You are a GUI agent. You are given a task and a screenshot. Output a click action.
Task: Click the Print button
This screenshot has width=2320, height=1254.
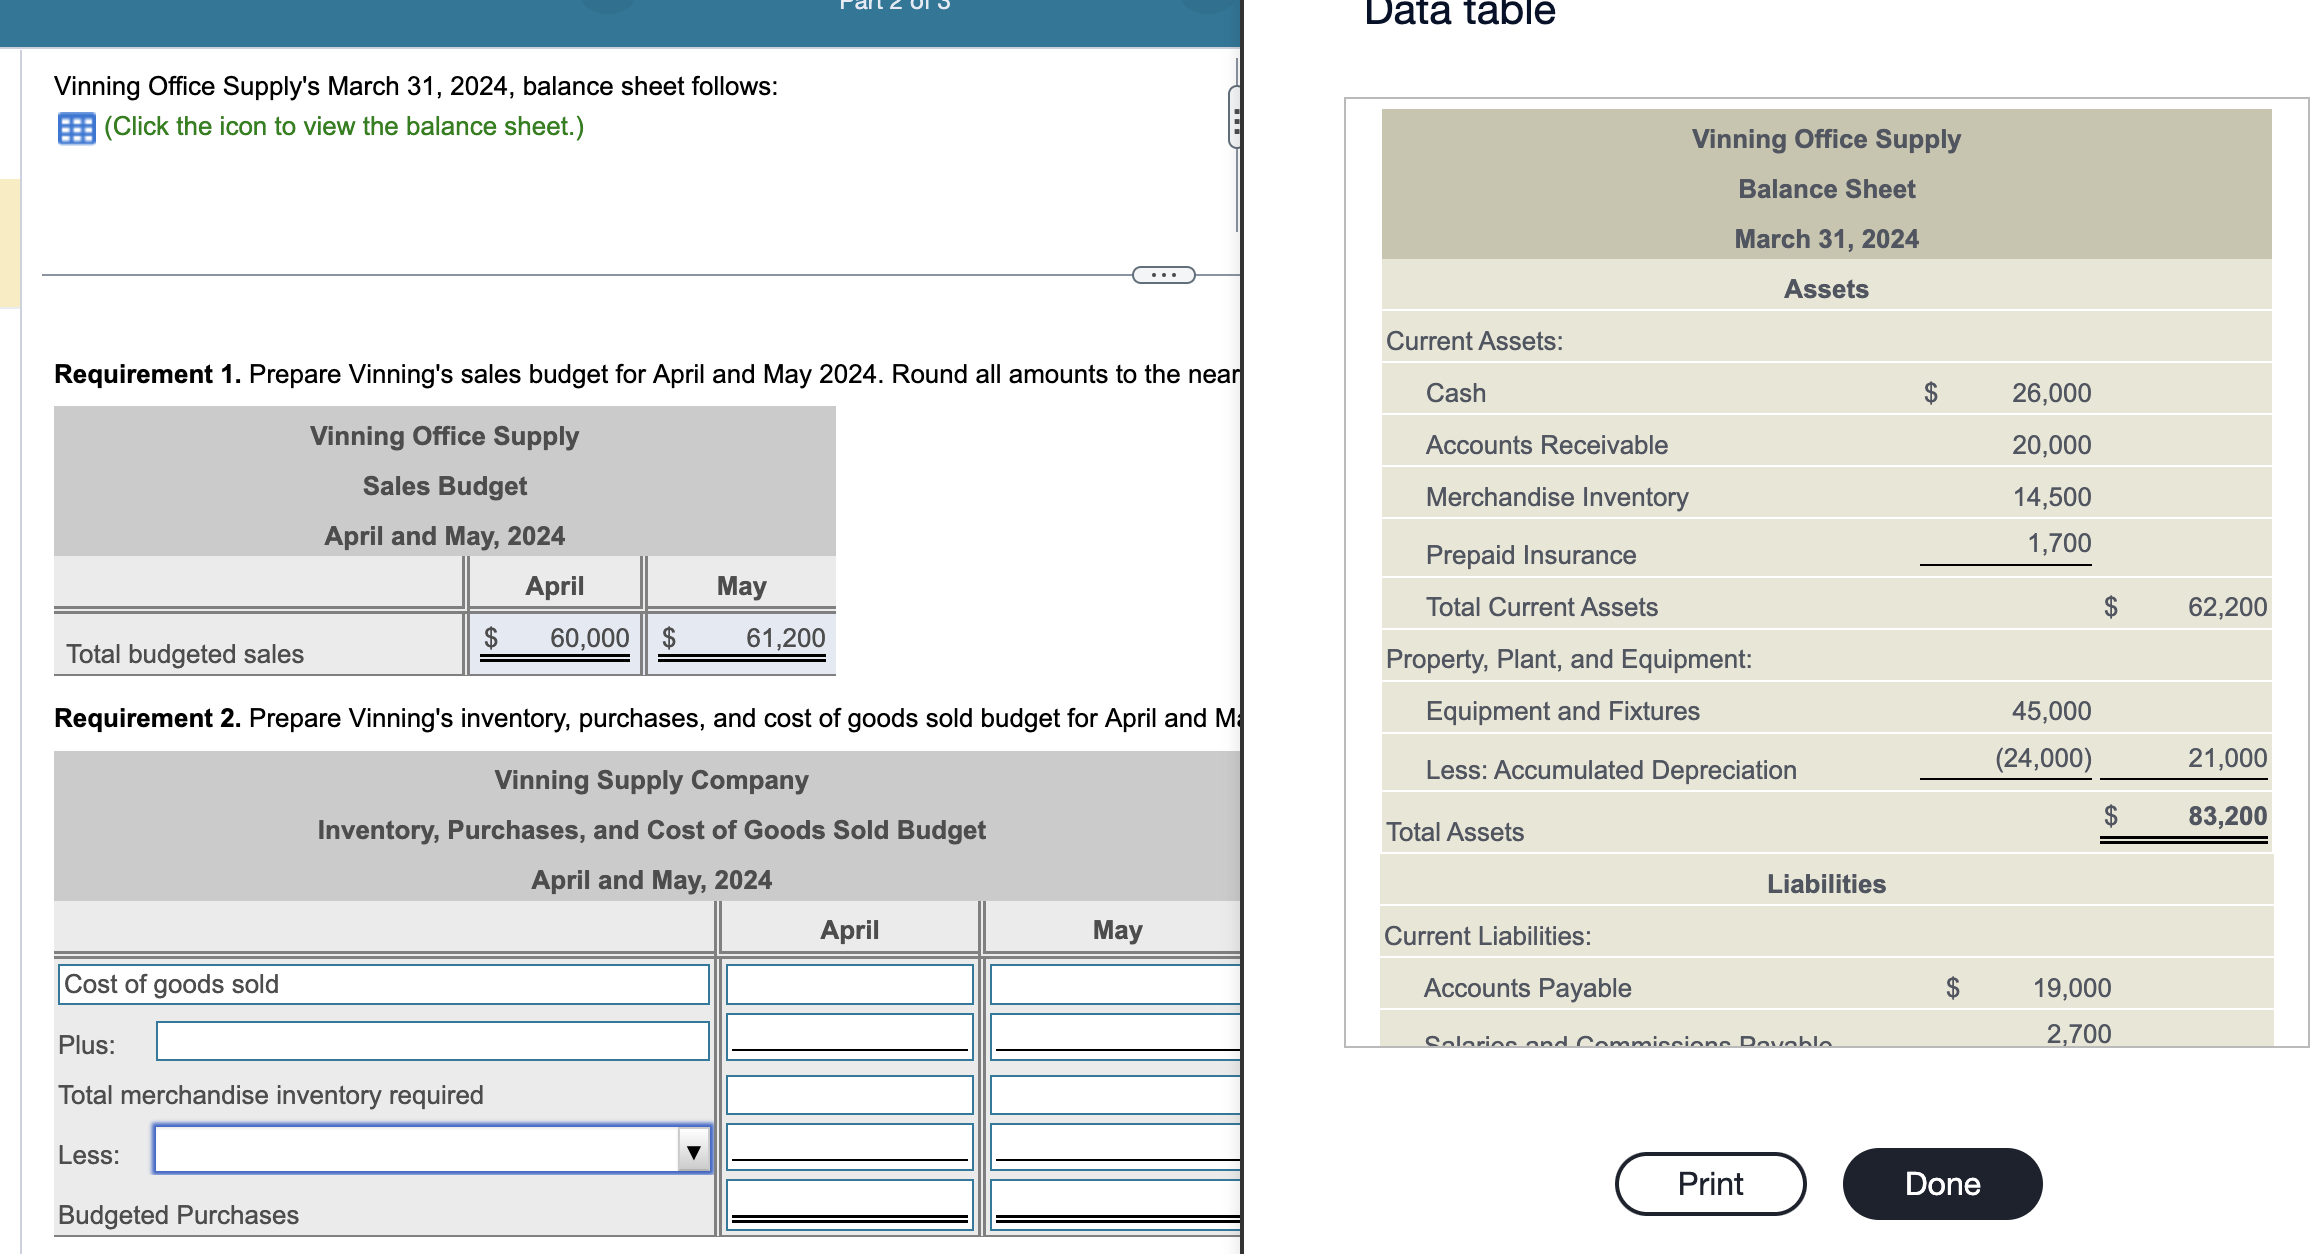[x=1710, y=1183]
